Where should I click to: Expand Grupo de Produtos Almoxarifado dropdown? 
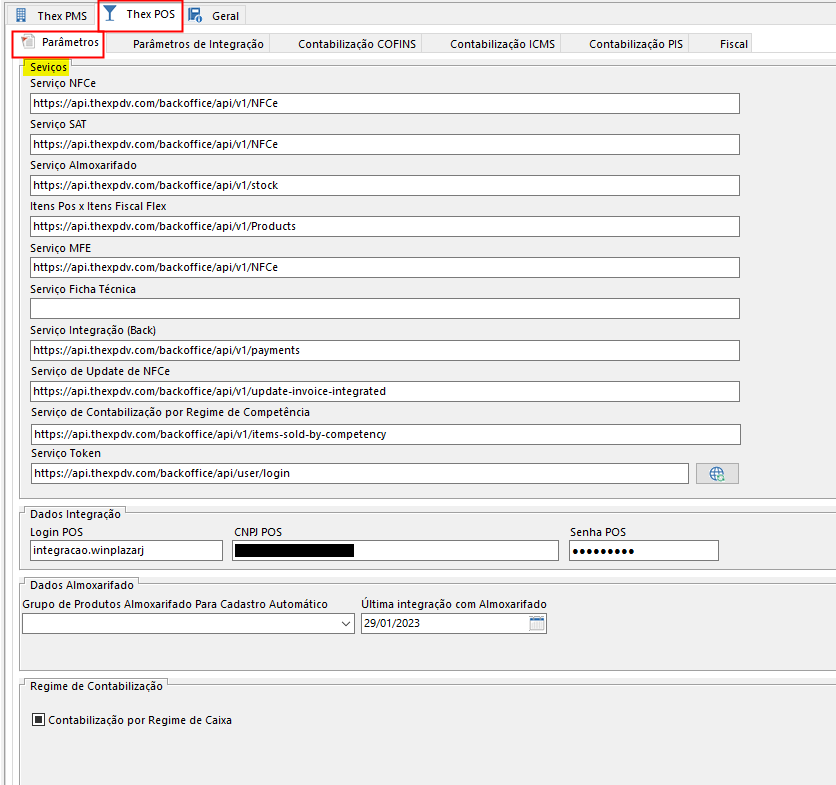tap(345, 623)
